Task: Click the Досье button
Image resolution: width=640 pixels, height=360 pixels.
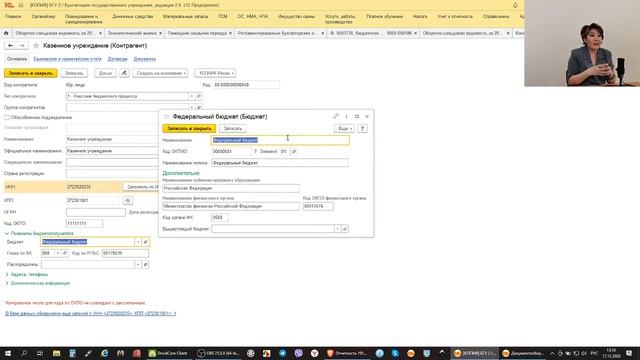Action: [105, 73]
